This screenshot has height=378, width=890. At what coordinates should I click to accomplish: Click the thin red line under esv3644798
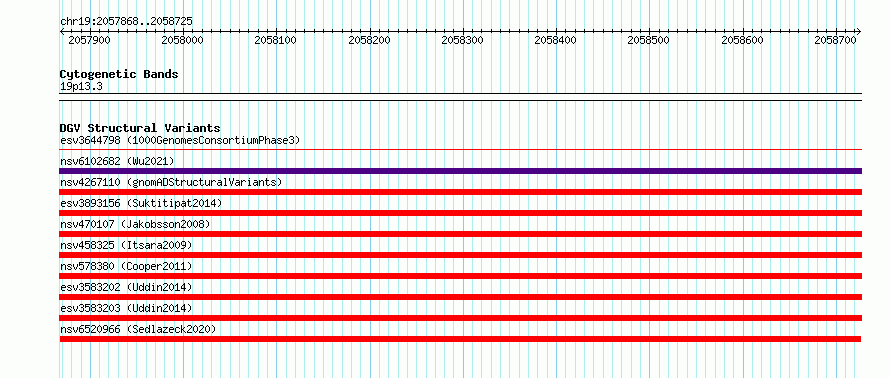pos(460,150)
